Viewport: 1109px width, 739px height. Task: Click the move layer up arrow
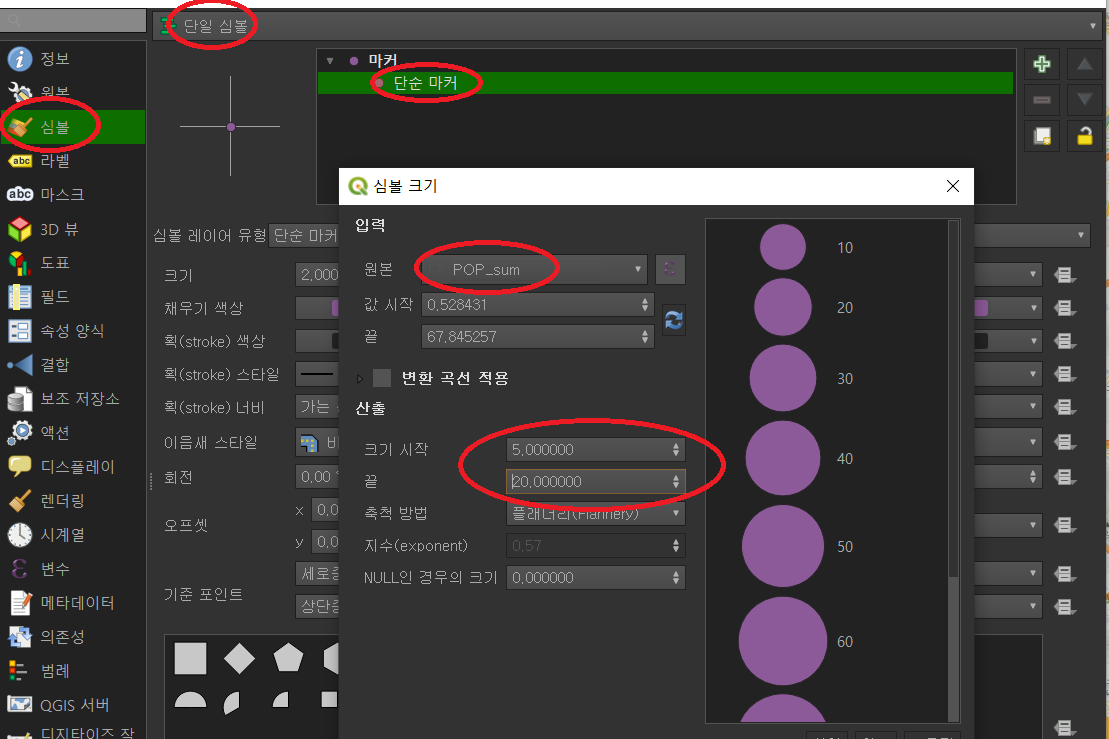[1084, 64]
